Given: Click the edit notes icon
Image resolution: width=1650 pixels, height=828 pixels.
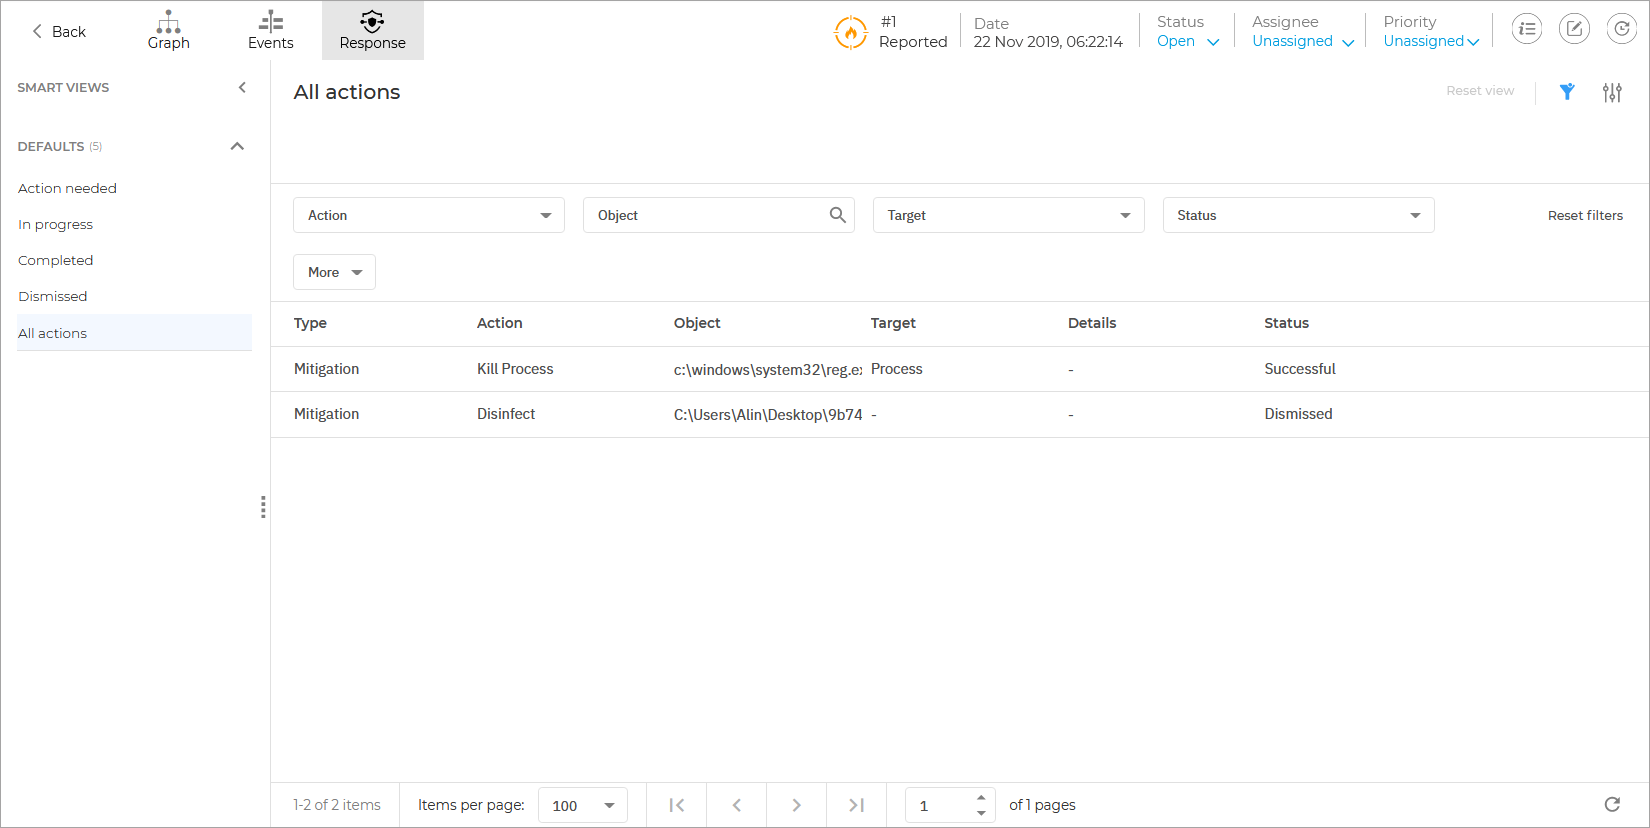Looking at the screenshot, I should click(1574, 29).
